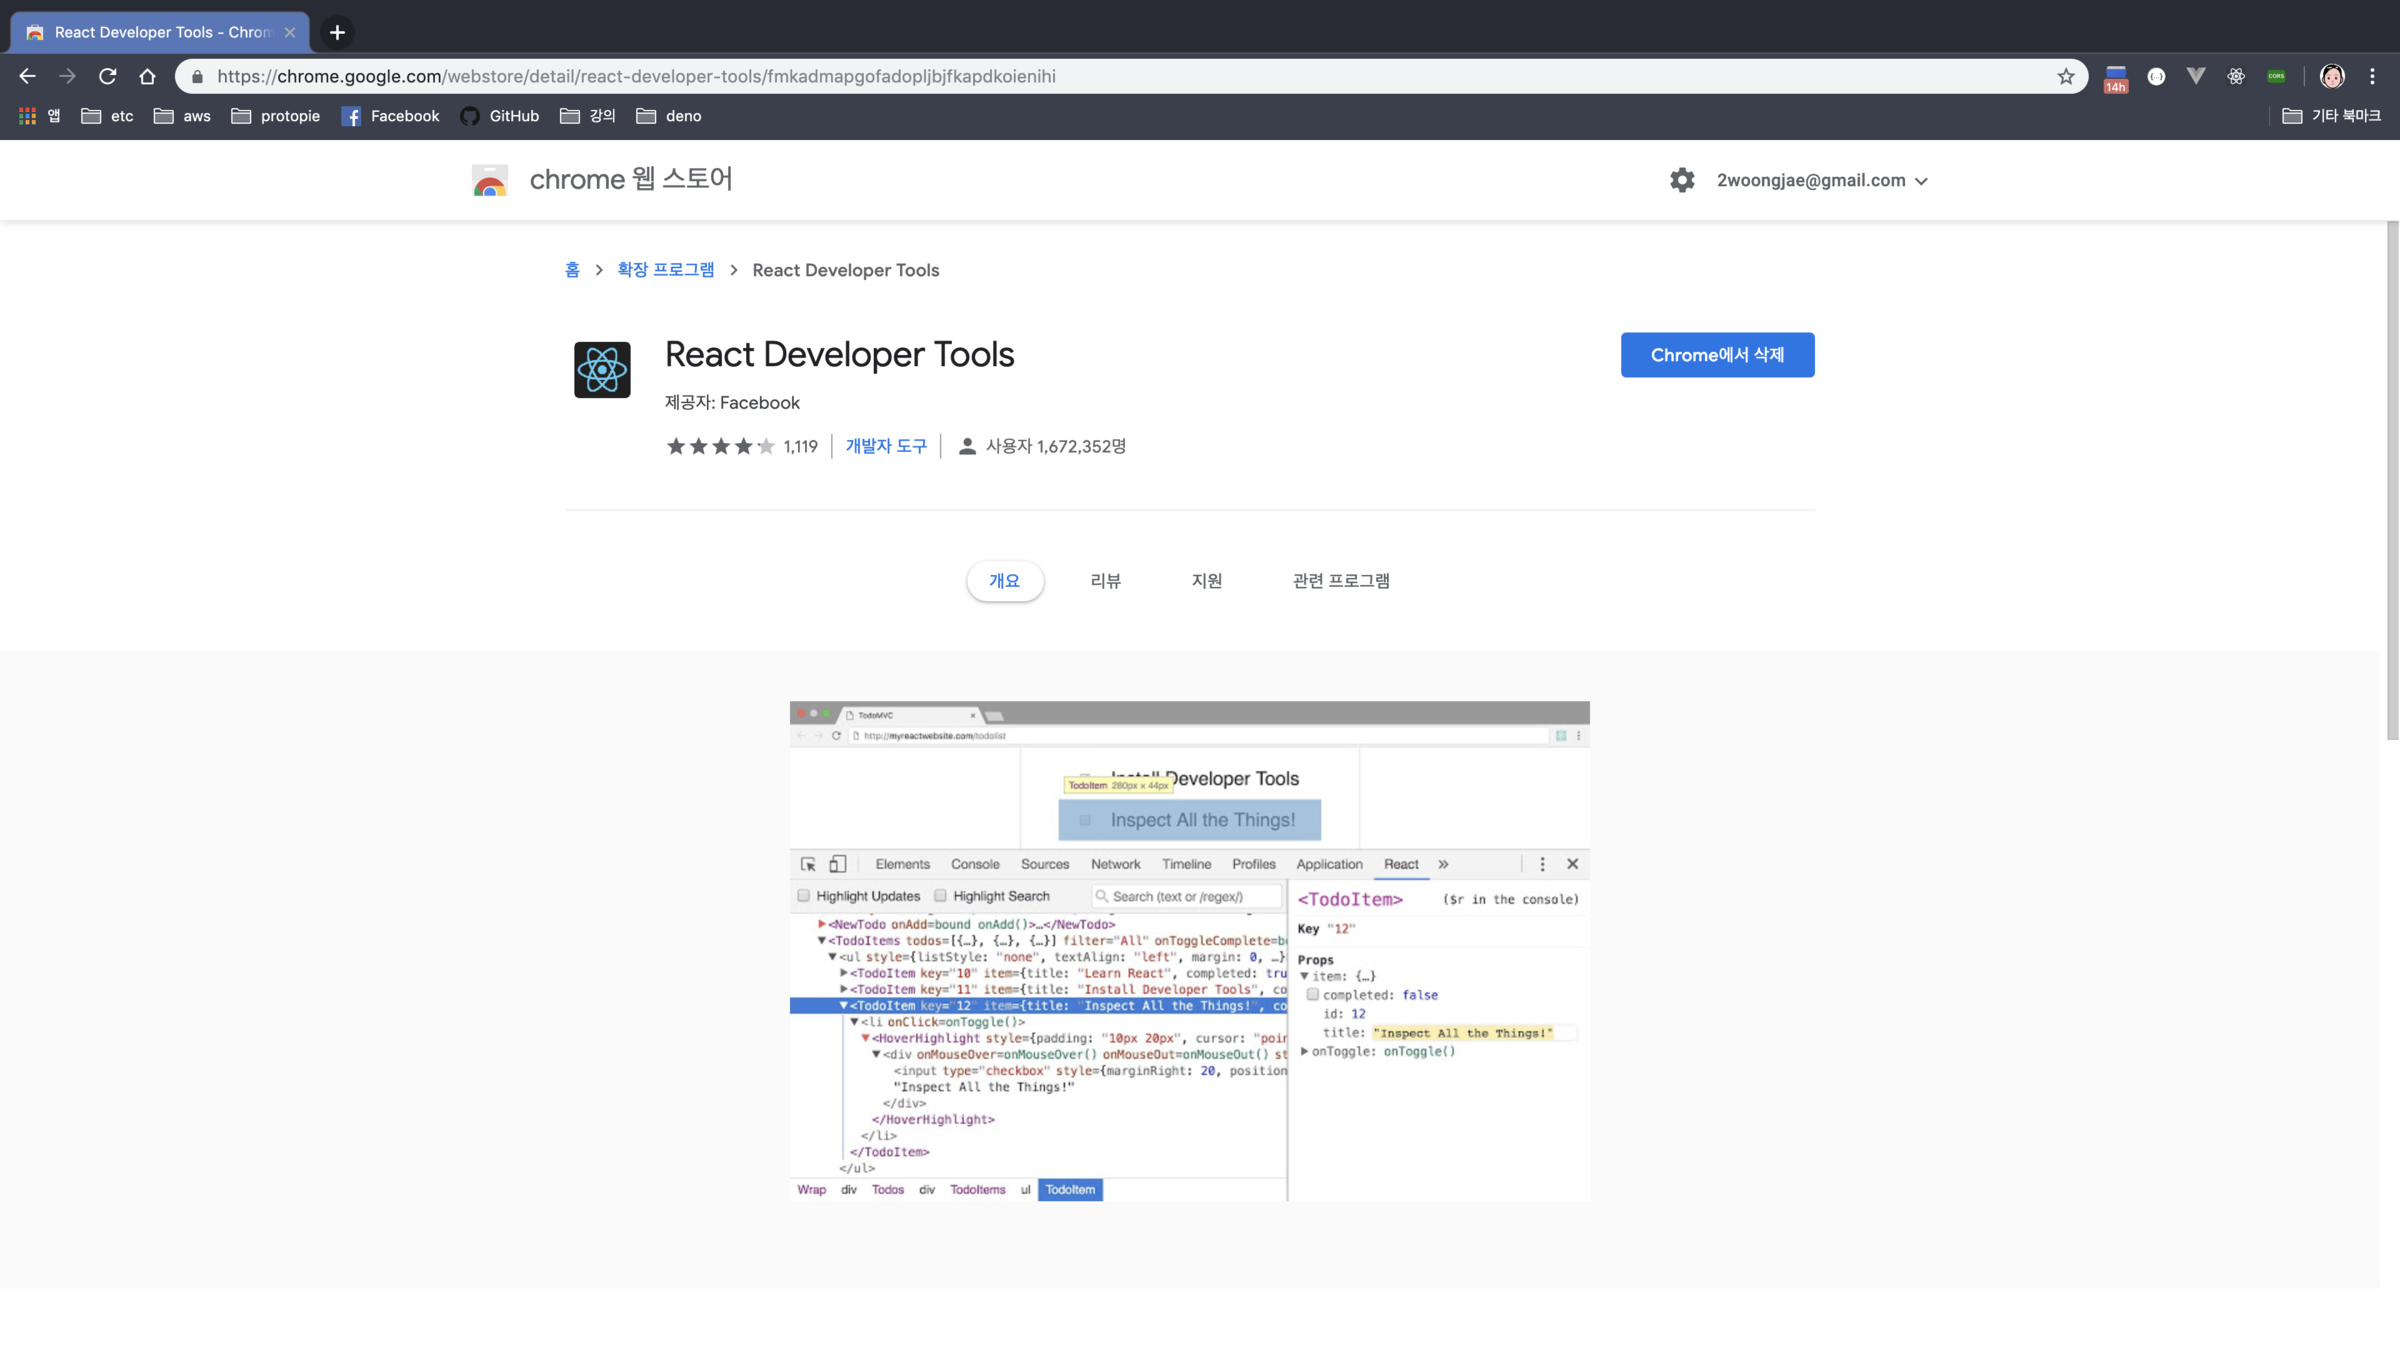Click the Chrome에서 삭제 button
Screen dimensions: 2400x1350
[x=1717, y=355]
